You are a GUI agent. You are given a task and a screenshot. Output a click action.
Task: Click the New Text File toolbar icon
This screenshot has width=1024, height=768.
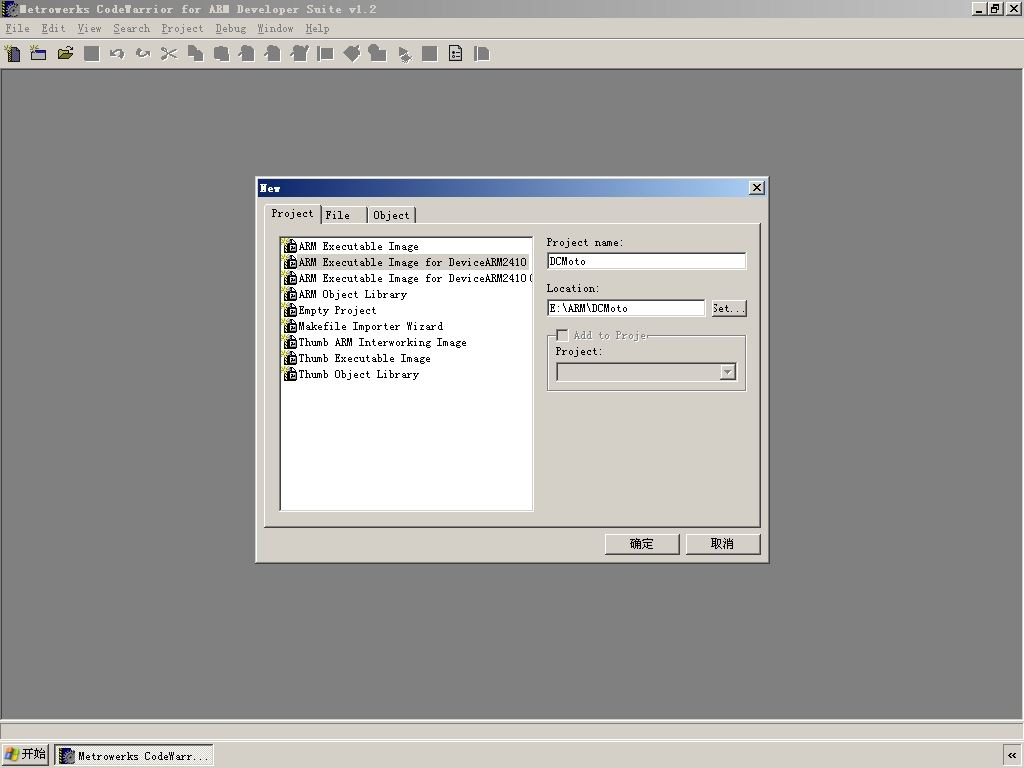(x=12, y=54)
